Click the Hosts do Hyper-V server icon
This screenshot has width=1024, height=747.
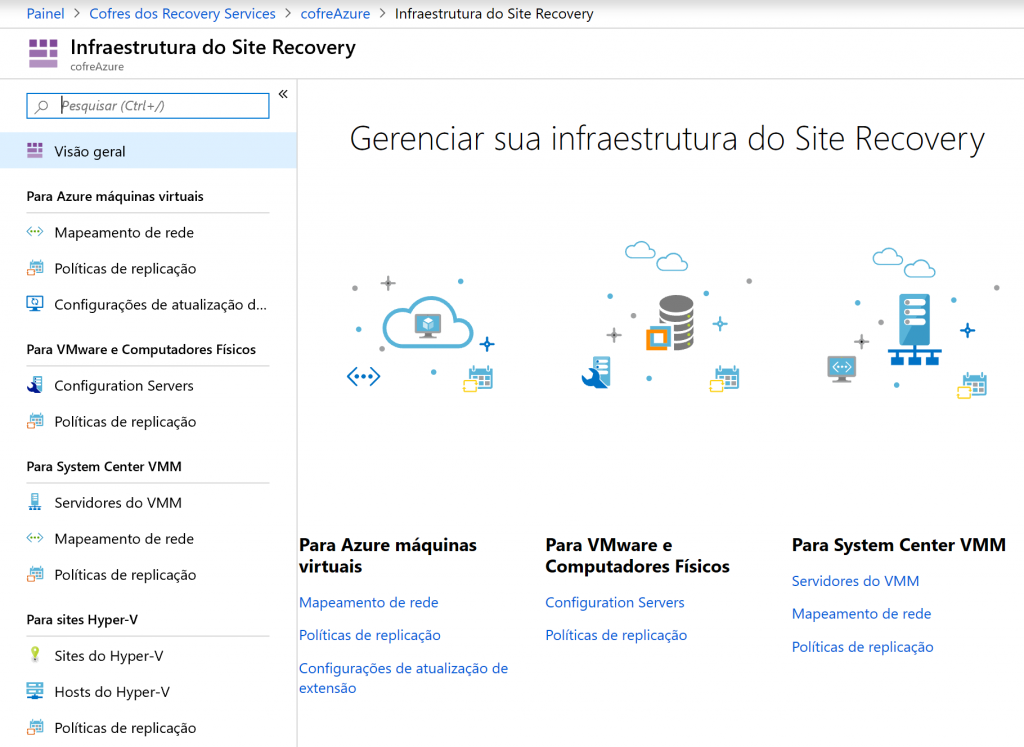click(x=35, y=691)
